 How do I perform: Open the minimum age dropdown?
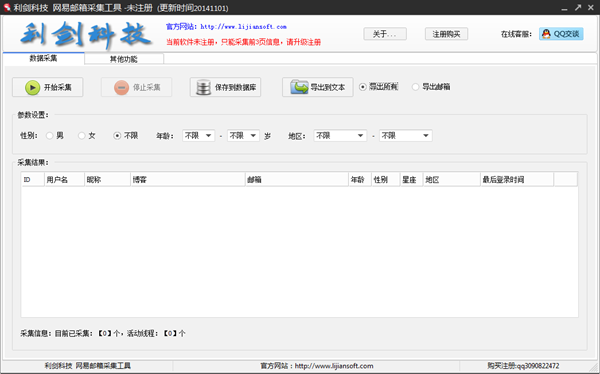point(198,136)
